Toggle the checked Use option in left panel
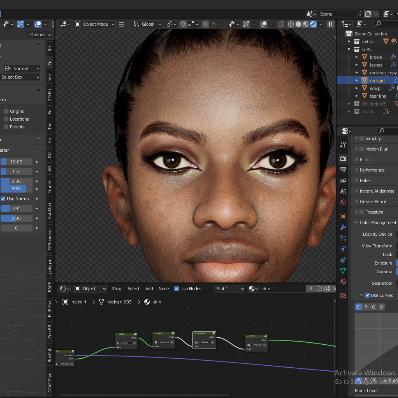398x398 pixels. click(3, 199)
